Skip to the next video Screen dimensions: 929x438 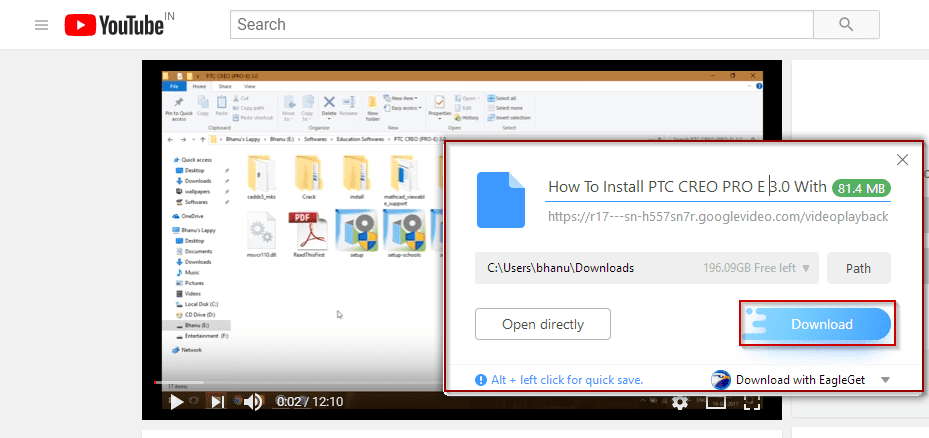[218, 402]
